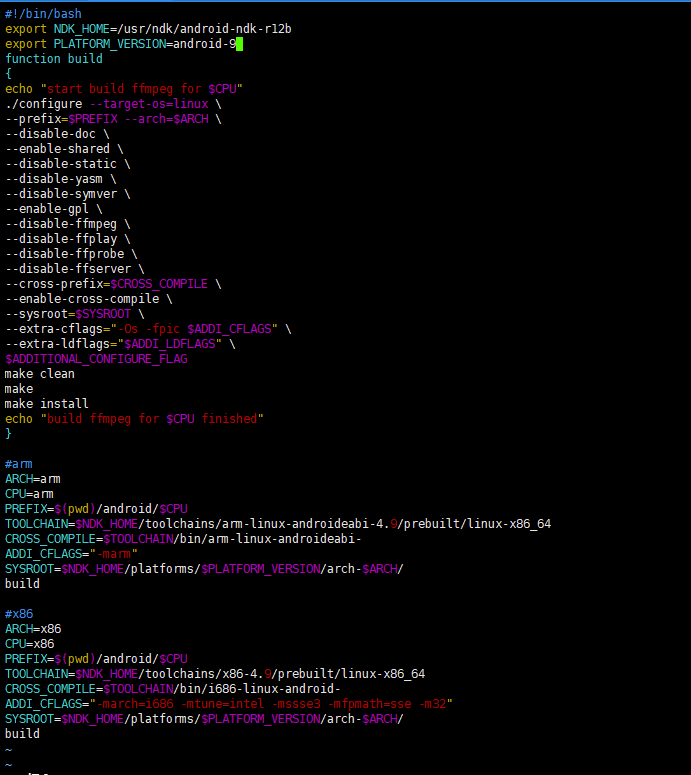Click the 'make clean' line
The image size is (691, 775).
[40, 374]
